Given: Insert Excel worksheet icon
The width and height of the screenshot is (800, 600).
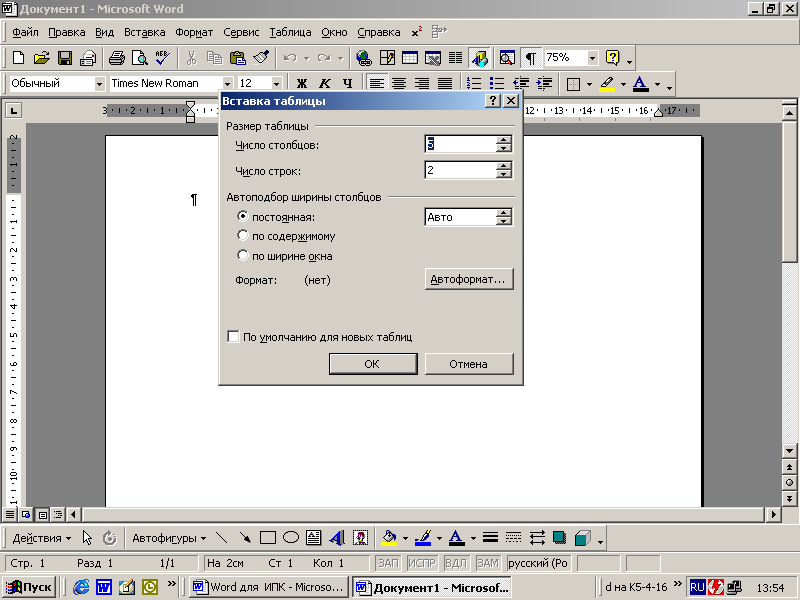Looking at the screenshot, I should (433, 58).
